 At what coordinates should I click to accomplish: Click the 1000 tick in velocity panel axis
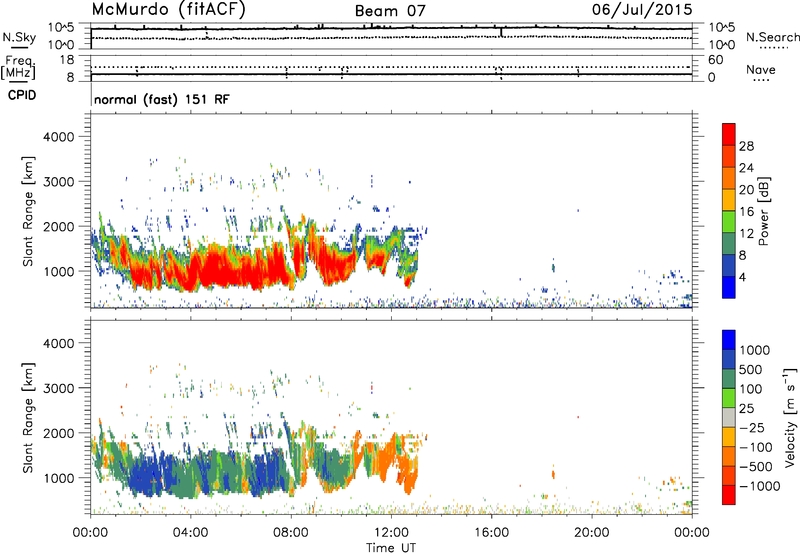58,478
